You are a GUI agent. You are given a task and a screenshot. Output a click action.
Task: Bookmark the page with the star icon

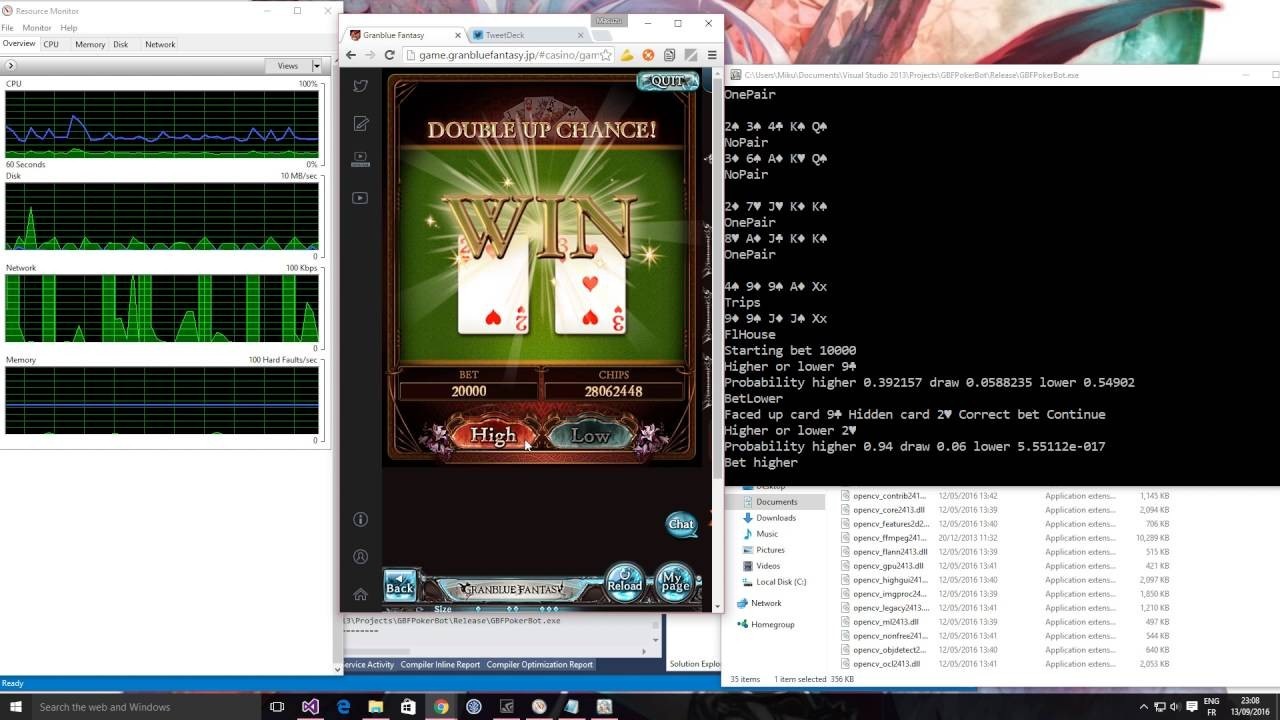605,55
